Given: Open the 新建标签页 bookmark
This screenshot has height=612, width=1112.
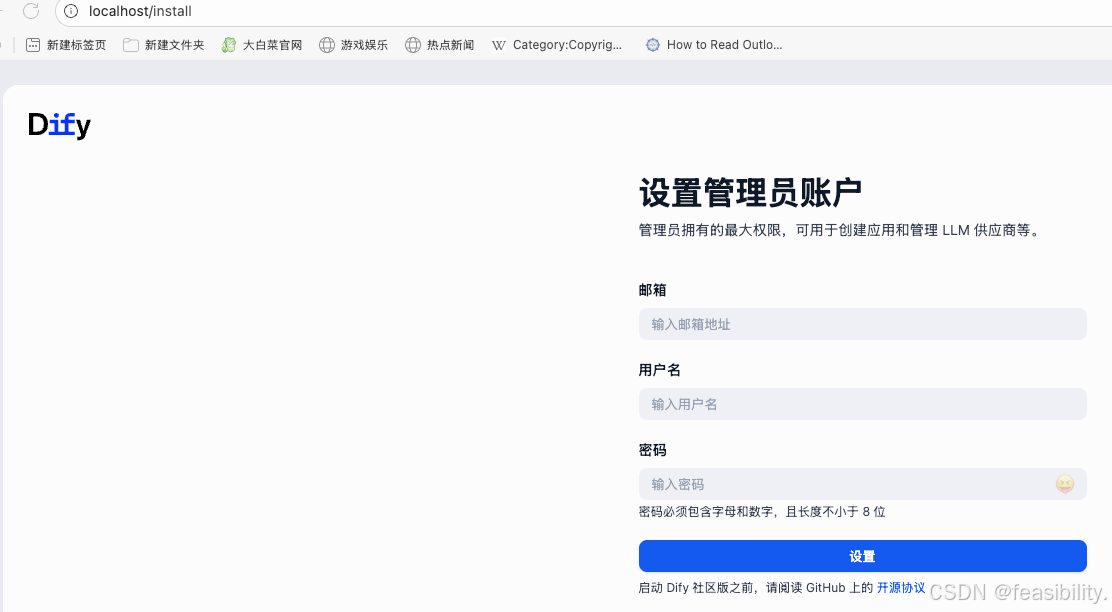Looking at the screenshot, I should point(66,45).
